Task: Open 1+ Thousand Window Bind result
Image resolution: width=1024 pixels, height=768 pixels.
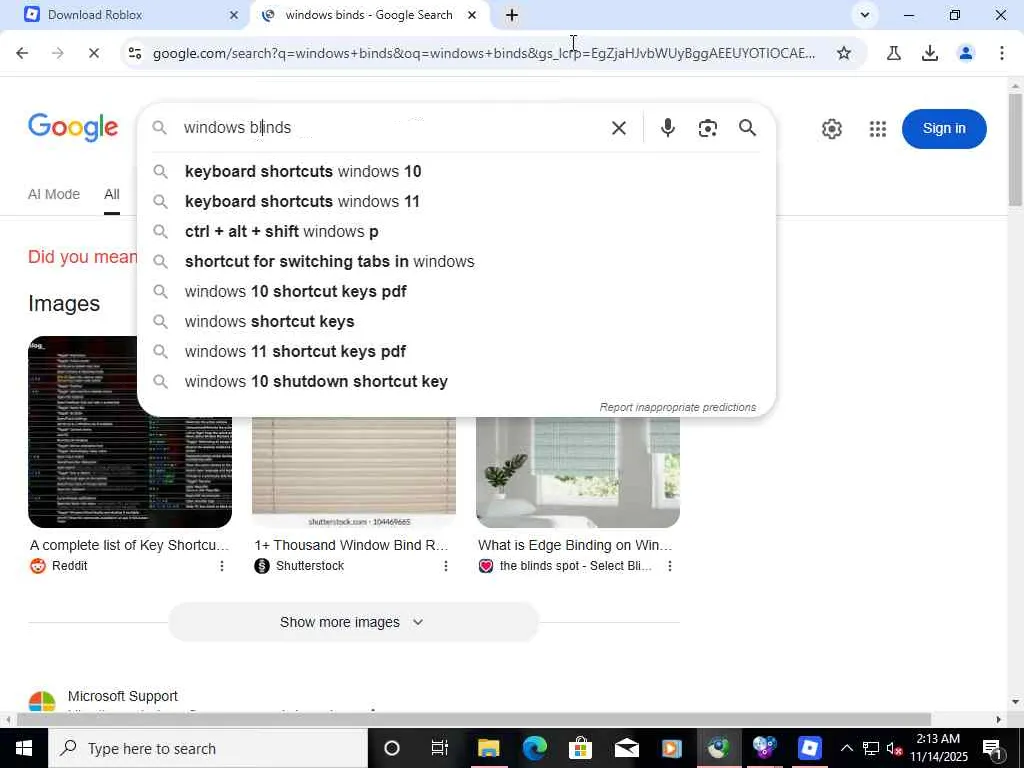Action: pos(351,545)
